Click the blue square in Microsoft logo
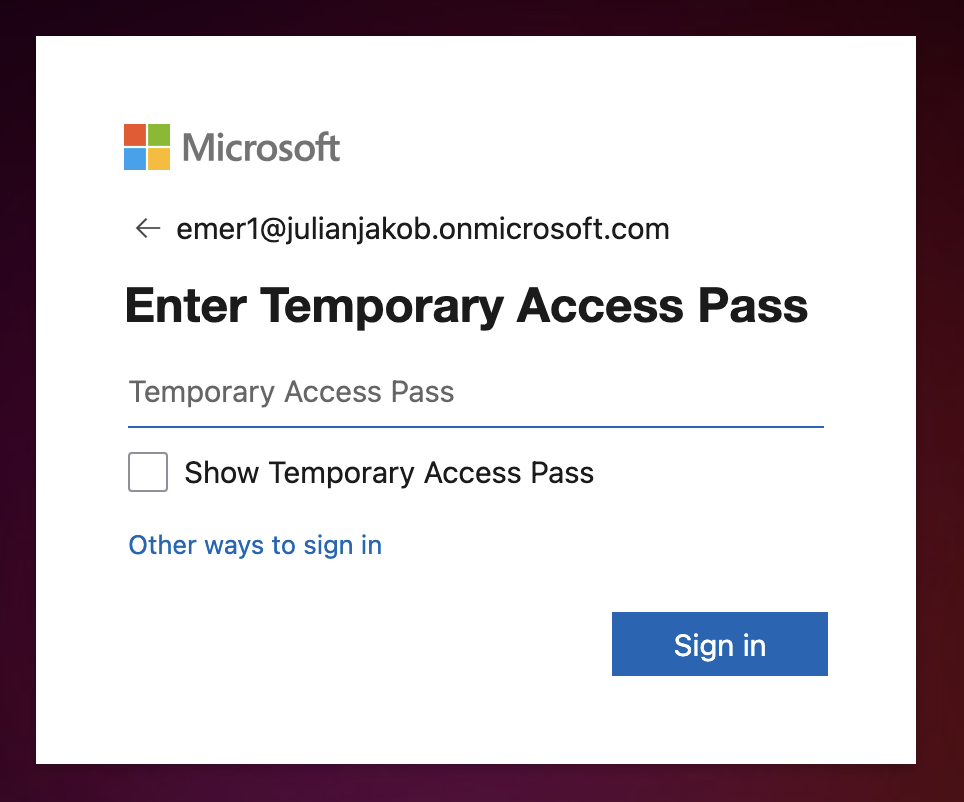964x802 pixels. [x=135, y=159]
